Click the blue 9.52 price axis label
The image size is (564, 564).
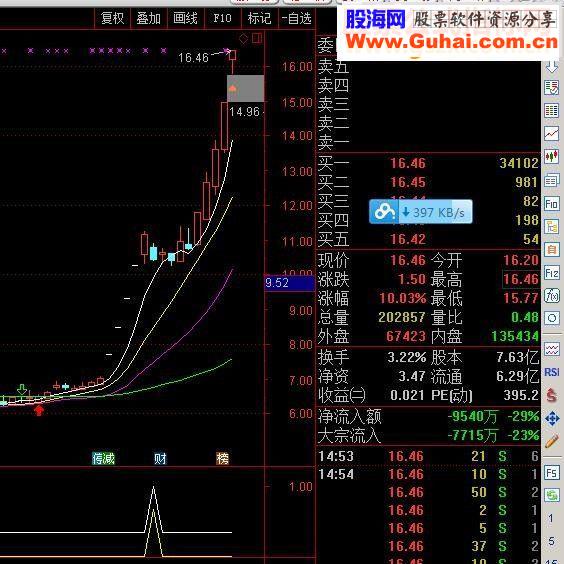click(289, 283)
